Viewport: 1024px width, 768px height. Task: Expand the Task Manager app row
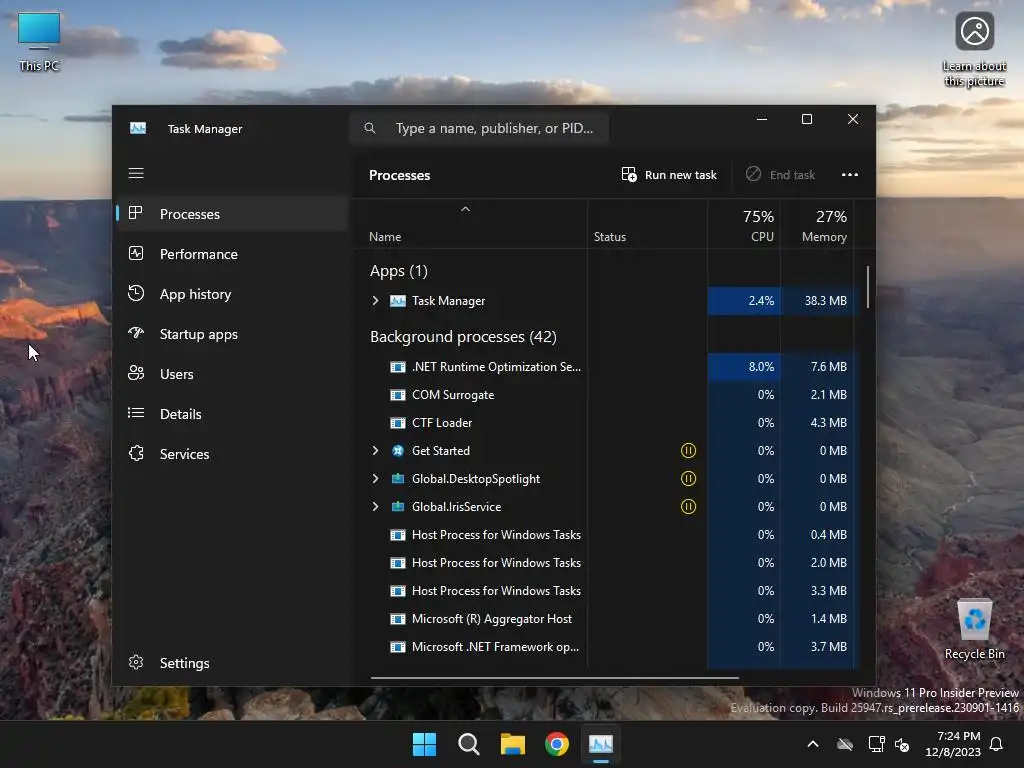[x=376, y=300]
